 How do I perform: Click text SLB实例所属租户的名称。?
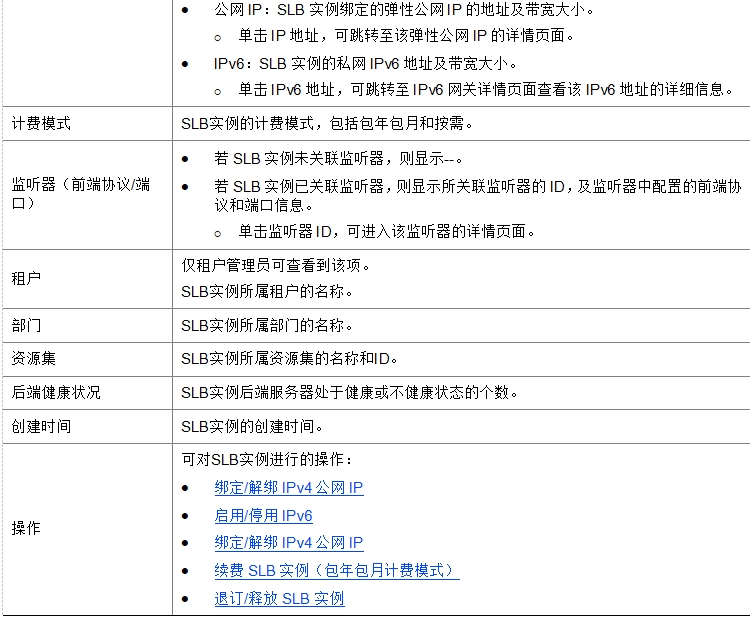tap(267, 291)
